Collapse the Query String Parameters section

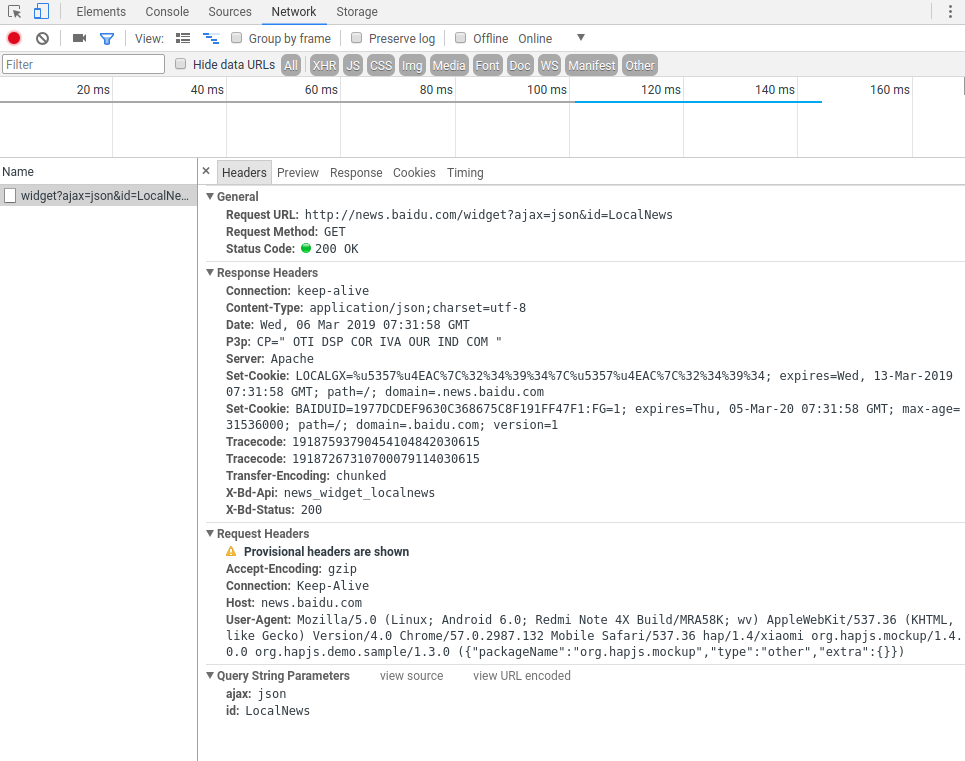click(211, 676)
